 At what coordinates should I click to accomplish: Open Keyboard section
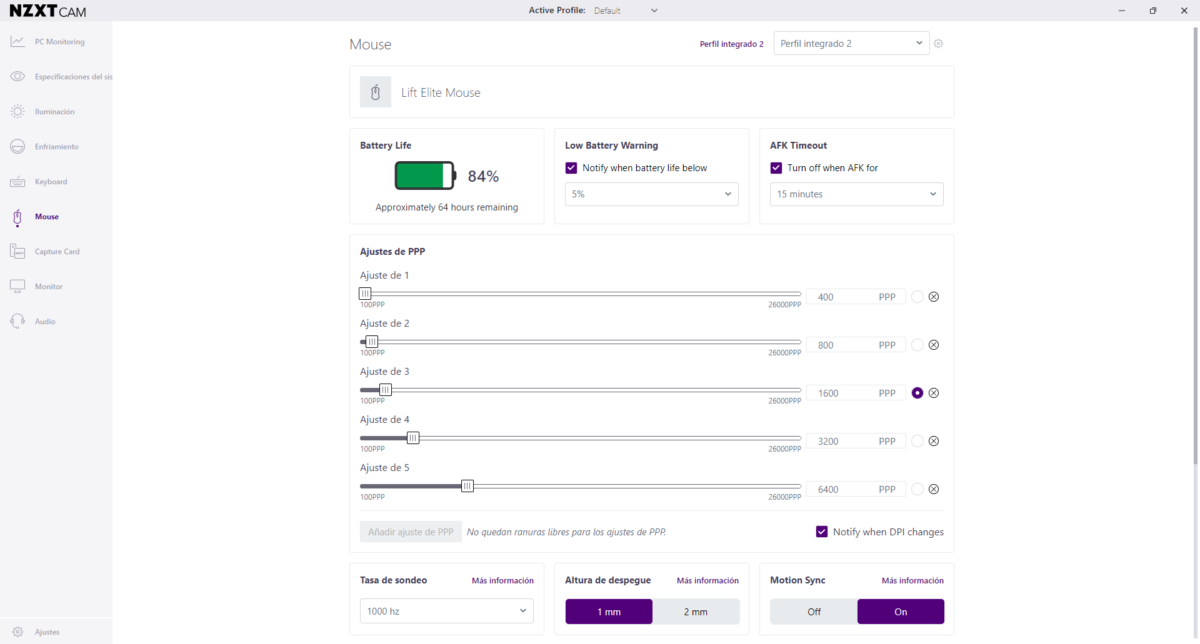click(51, 182)
